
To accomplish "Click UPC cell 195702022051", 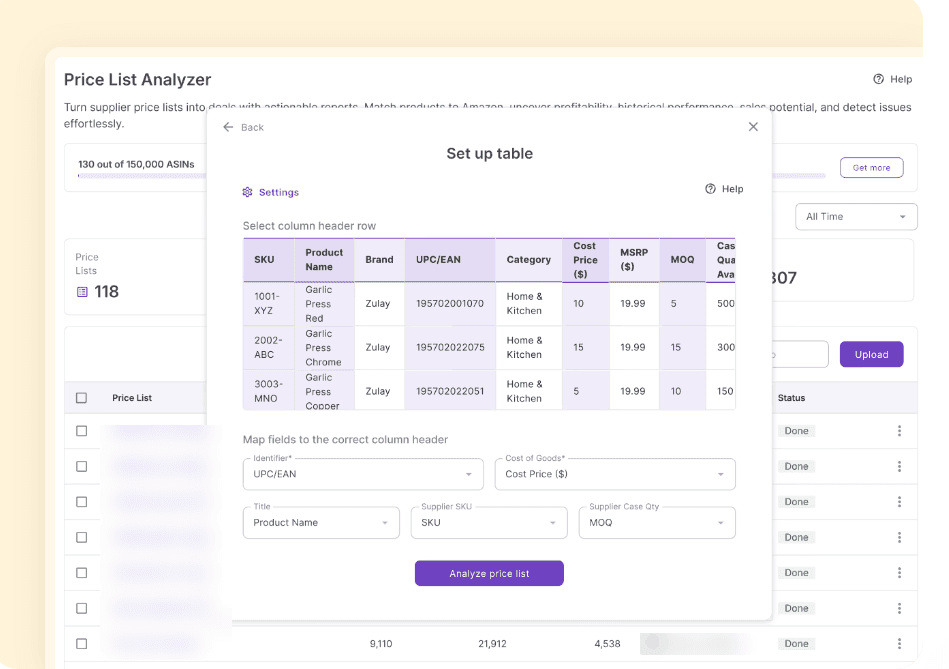I will pyautogui.click(x=450, y=391).
